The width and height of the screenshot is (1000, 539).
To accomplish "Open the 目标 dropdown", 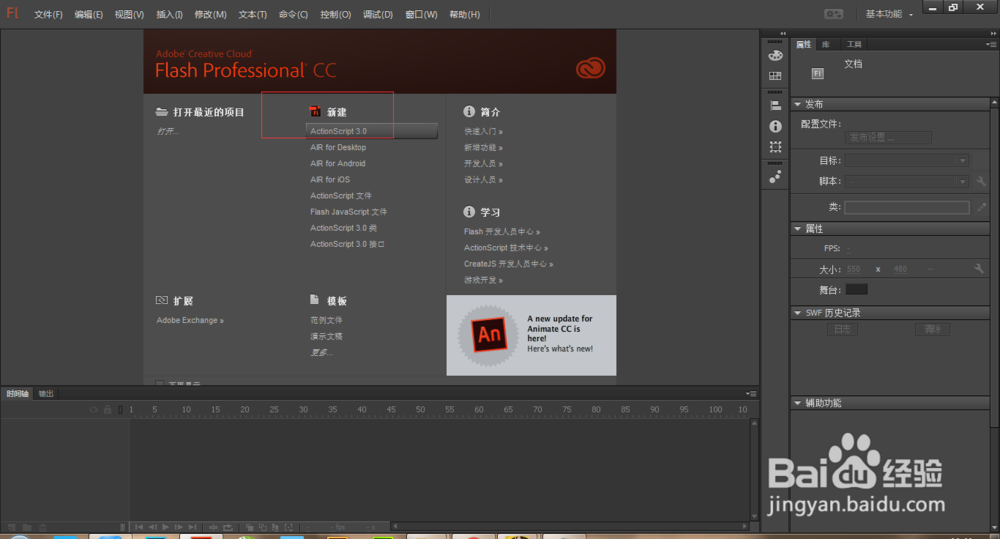I will point(906,161).
